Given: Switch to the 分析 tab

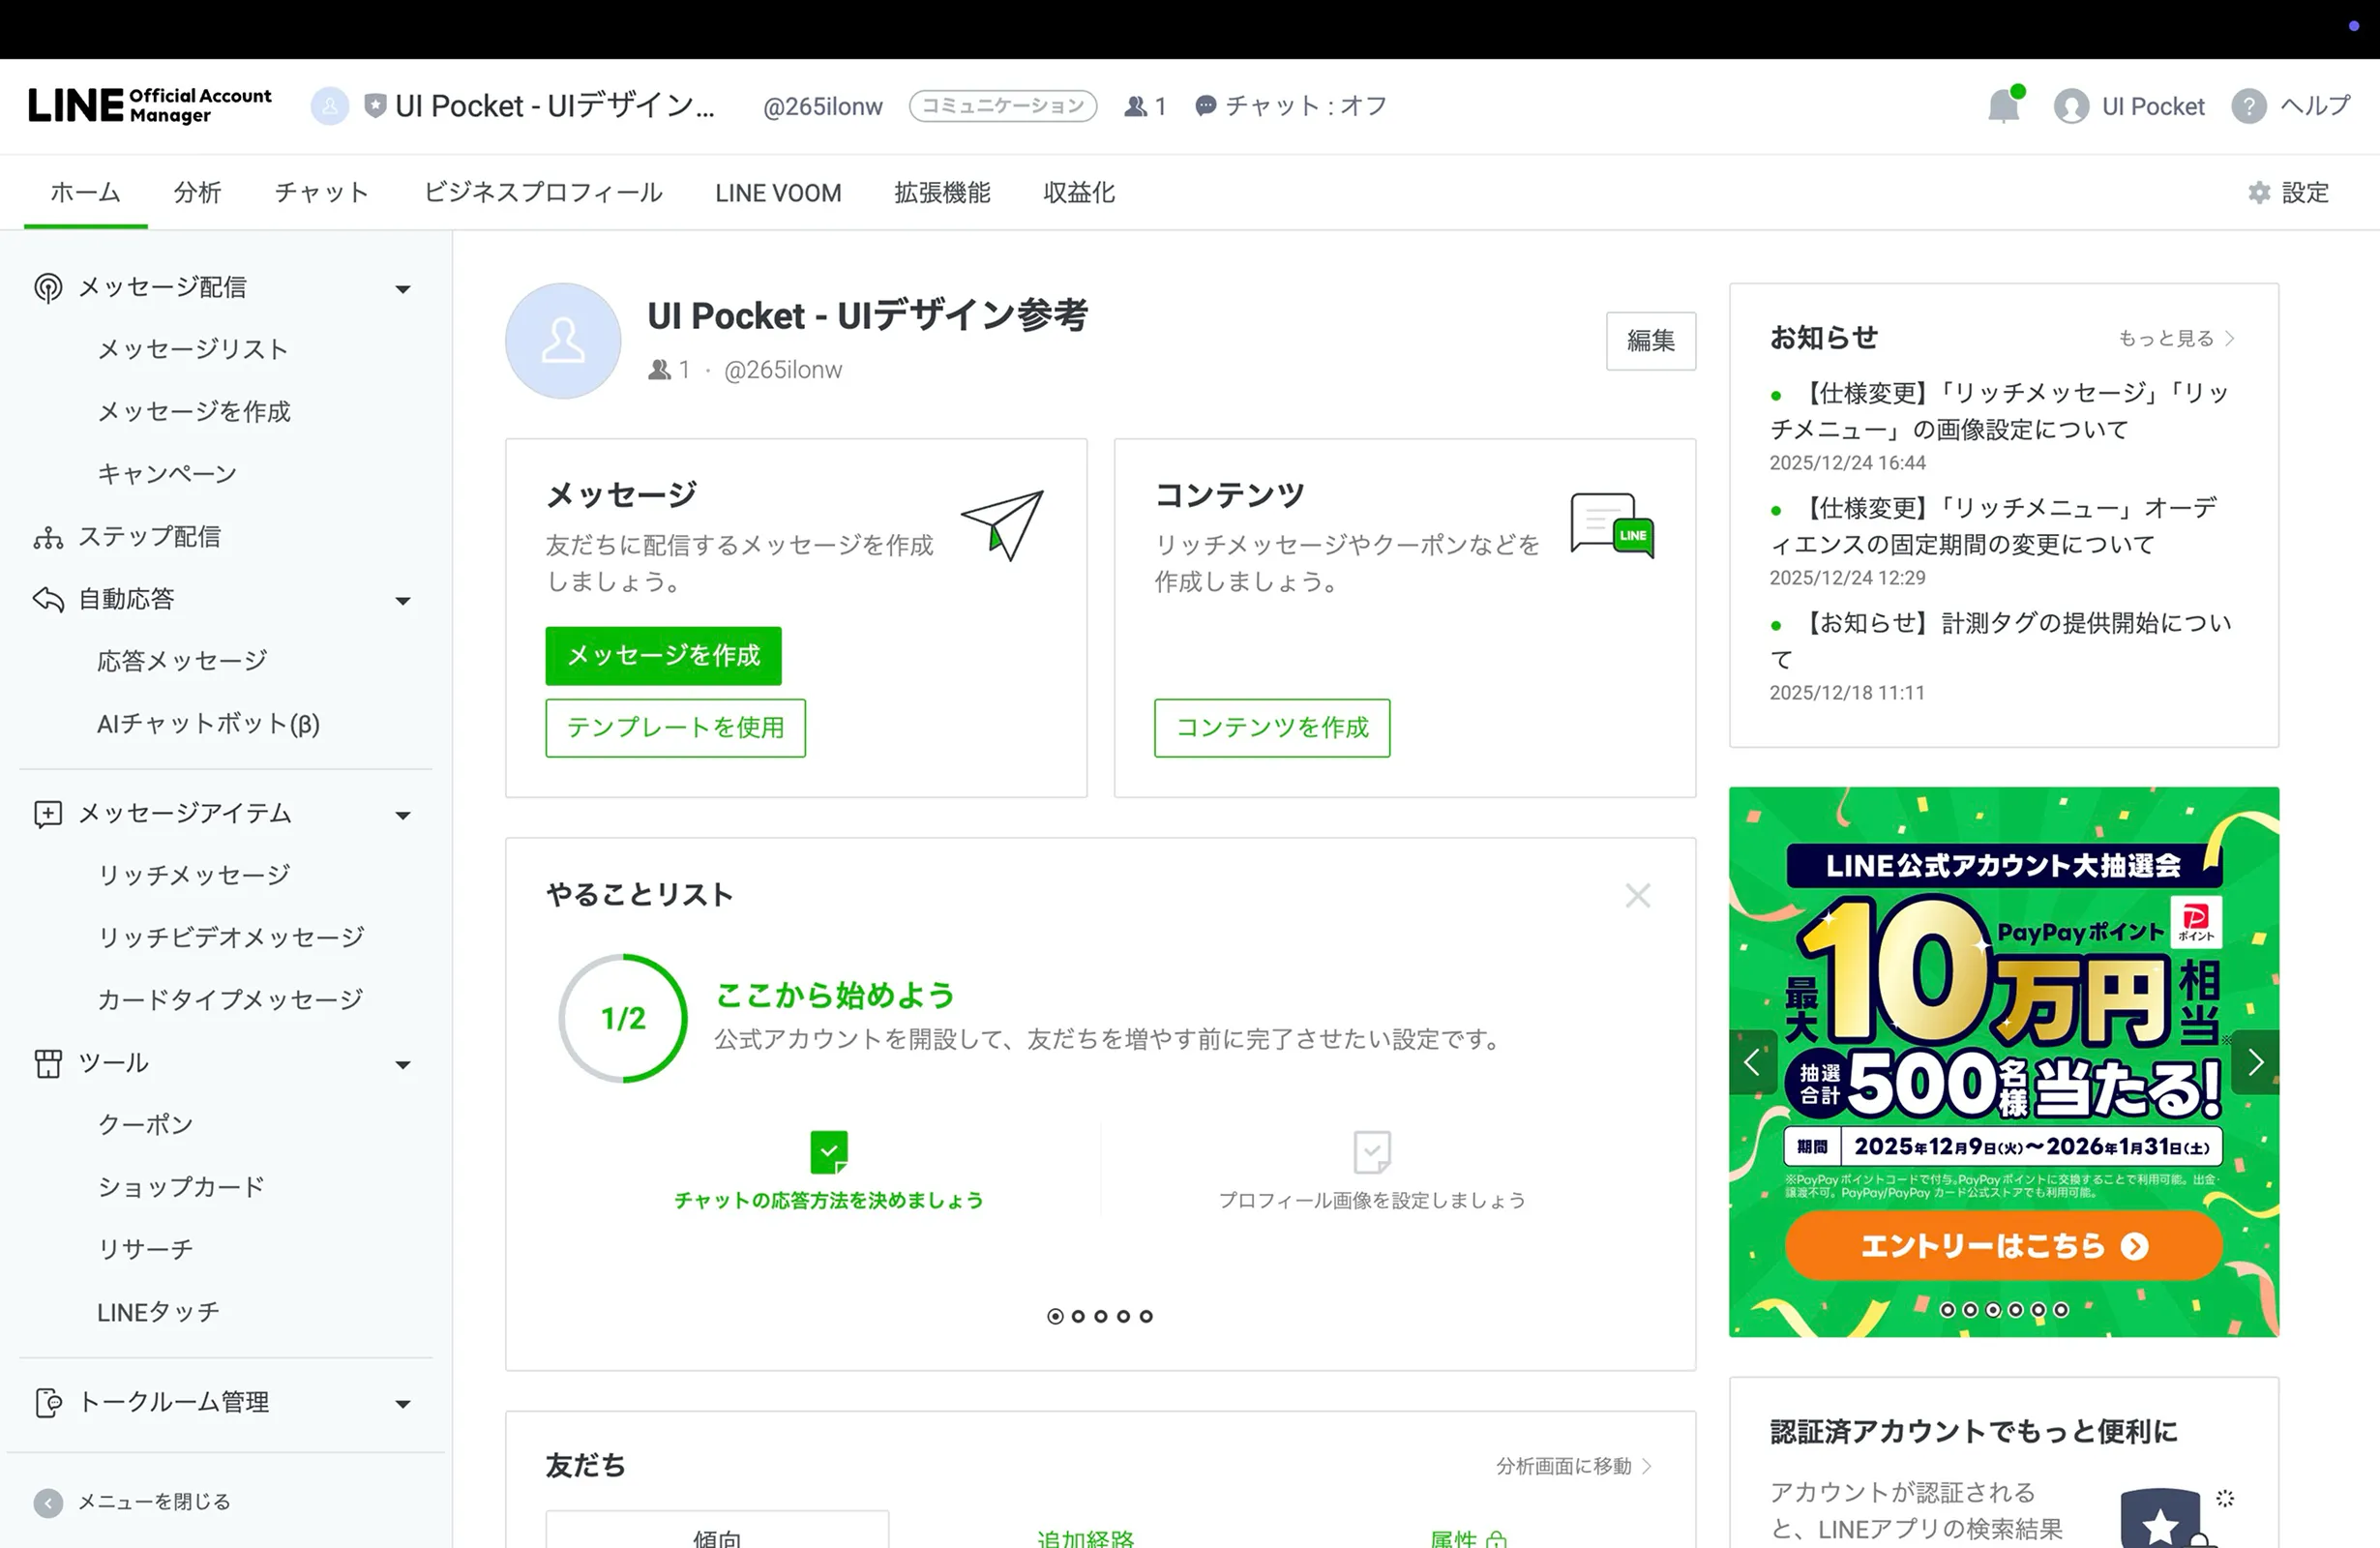Looking at the screenshot, I should (197, 192).
